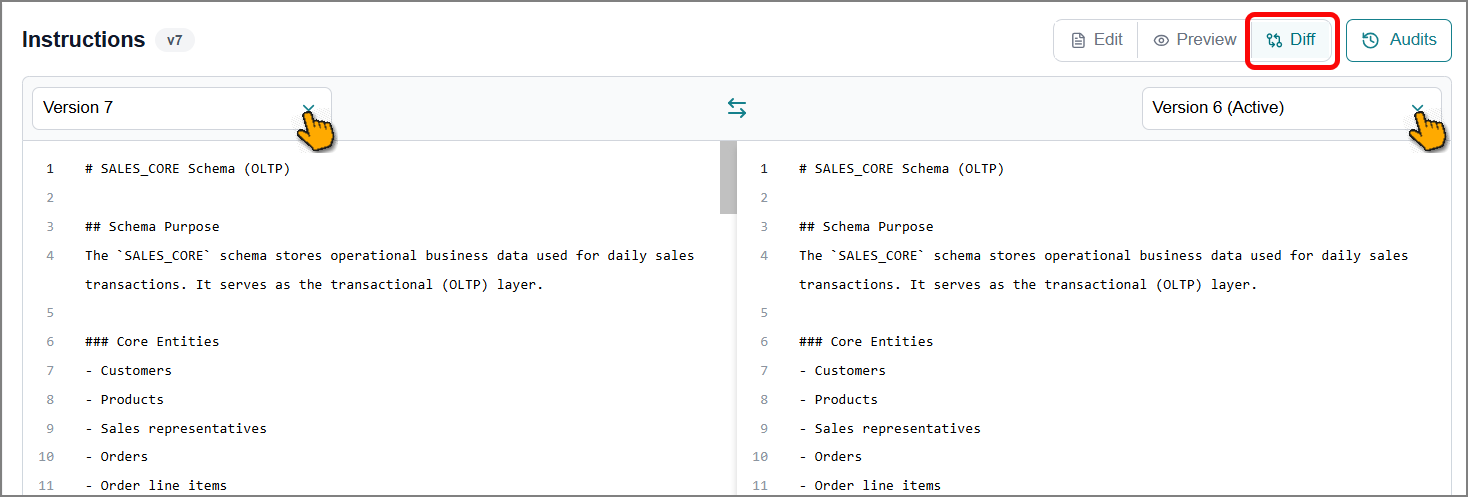Open the Version 7 dropdown
1468x497 pixels.
tap(182, 108)
